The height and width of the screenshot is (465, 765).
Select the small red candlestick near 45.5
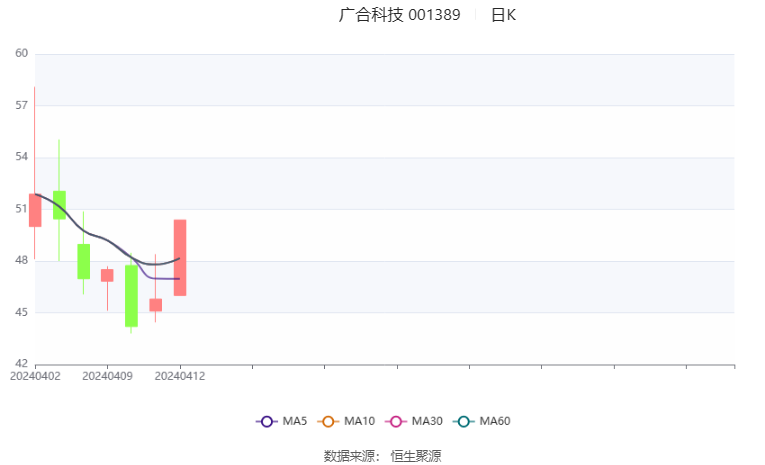pyautogui.click(x=156, y=305)
